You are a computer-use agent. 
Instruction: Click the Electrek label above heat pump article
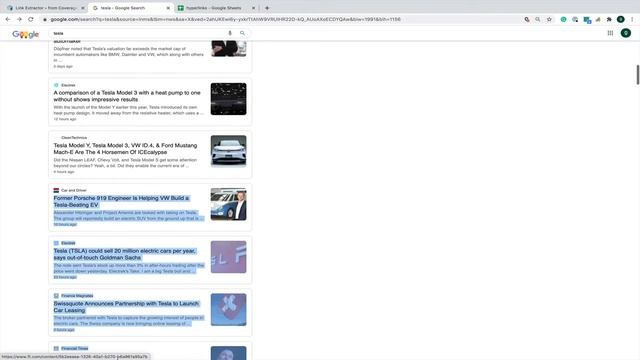68,85
